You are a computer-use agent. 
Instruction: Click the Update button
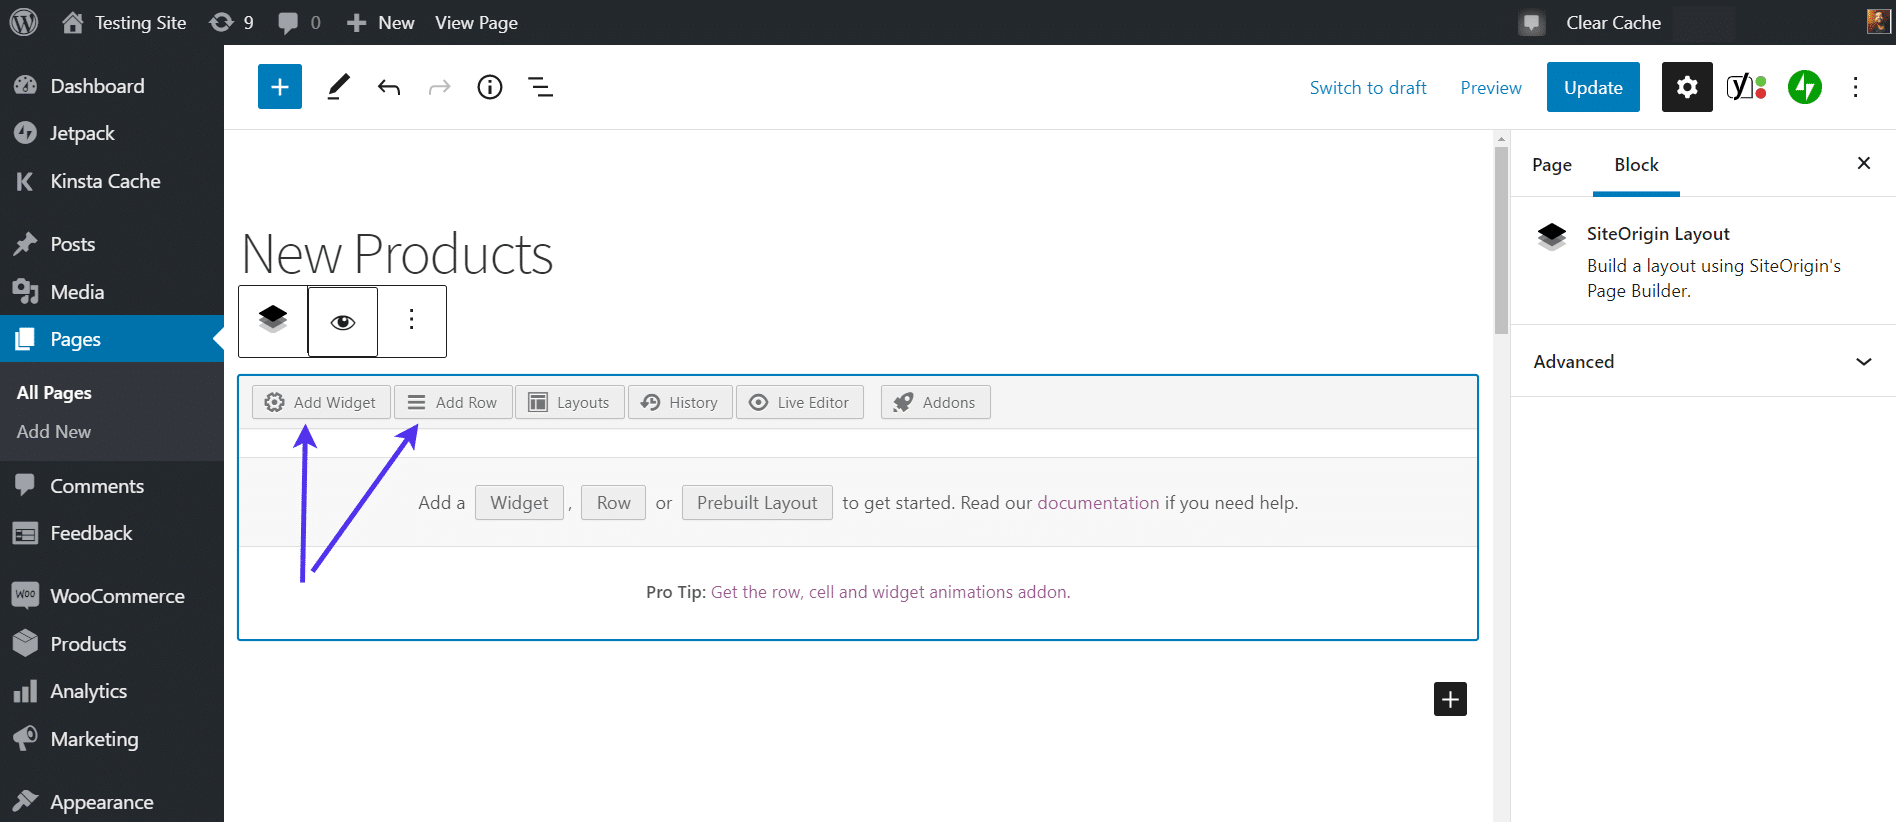pyautogui.click(x=1592, y=87)
